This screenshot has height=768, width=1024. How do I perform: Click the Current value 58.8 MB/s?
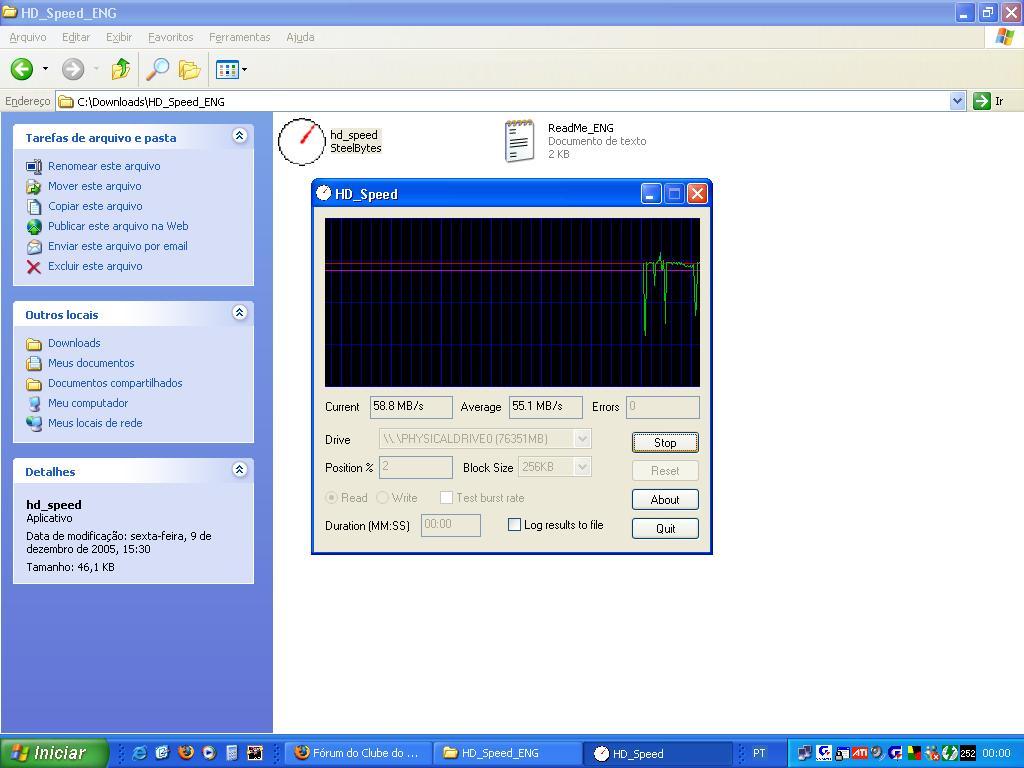click(x=411, y=407)
